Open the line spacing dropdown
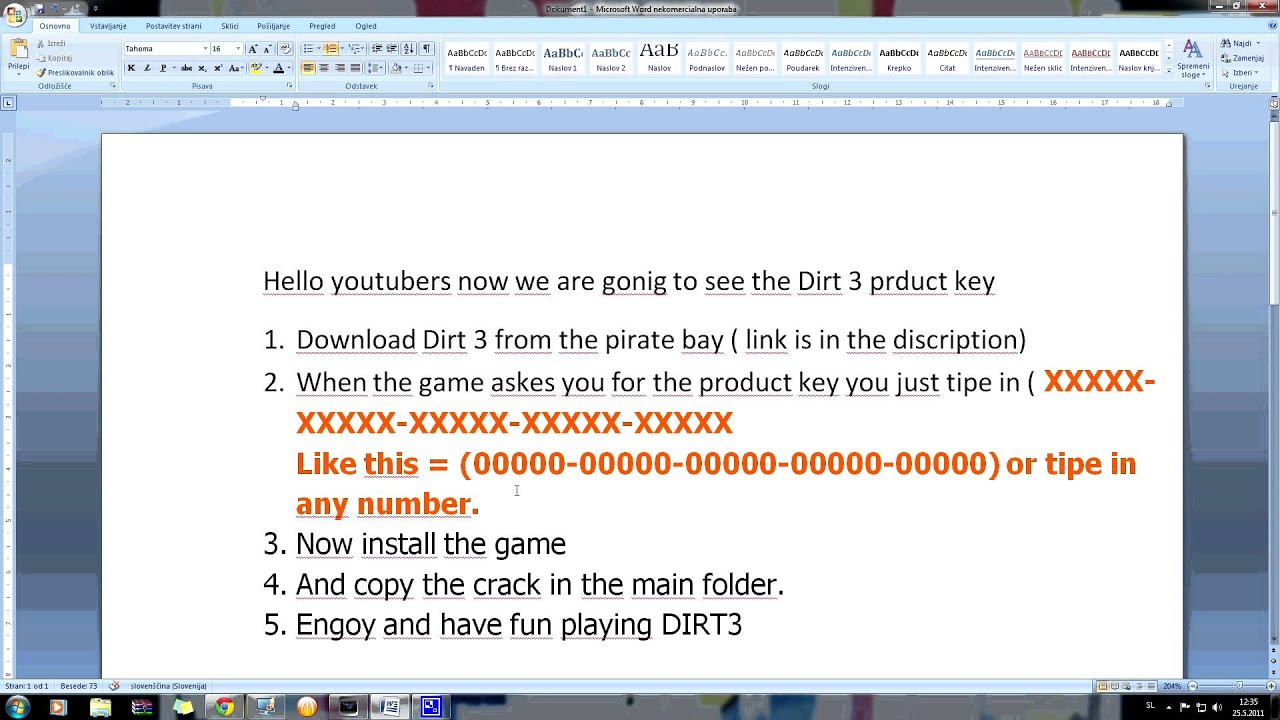 (x=376, y=68)
